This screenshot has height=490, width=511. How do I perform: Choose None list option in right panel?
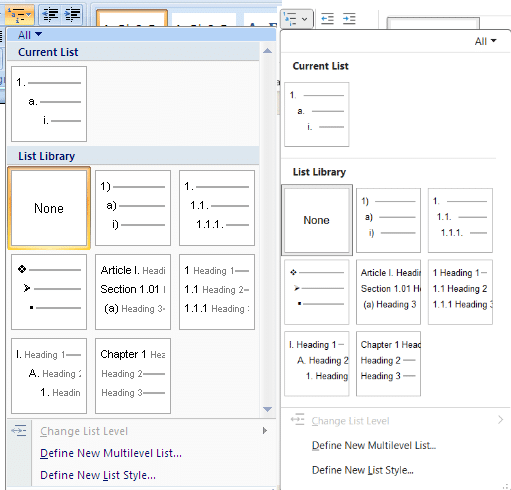click(317, 220)
